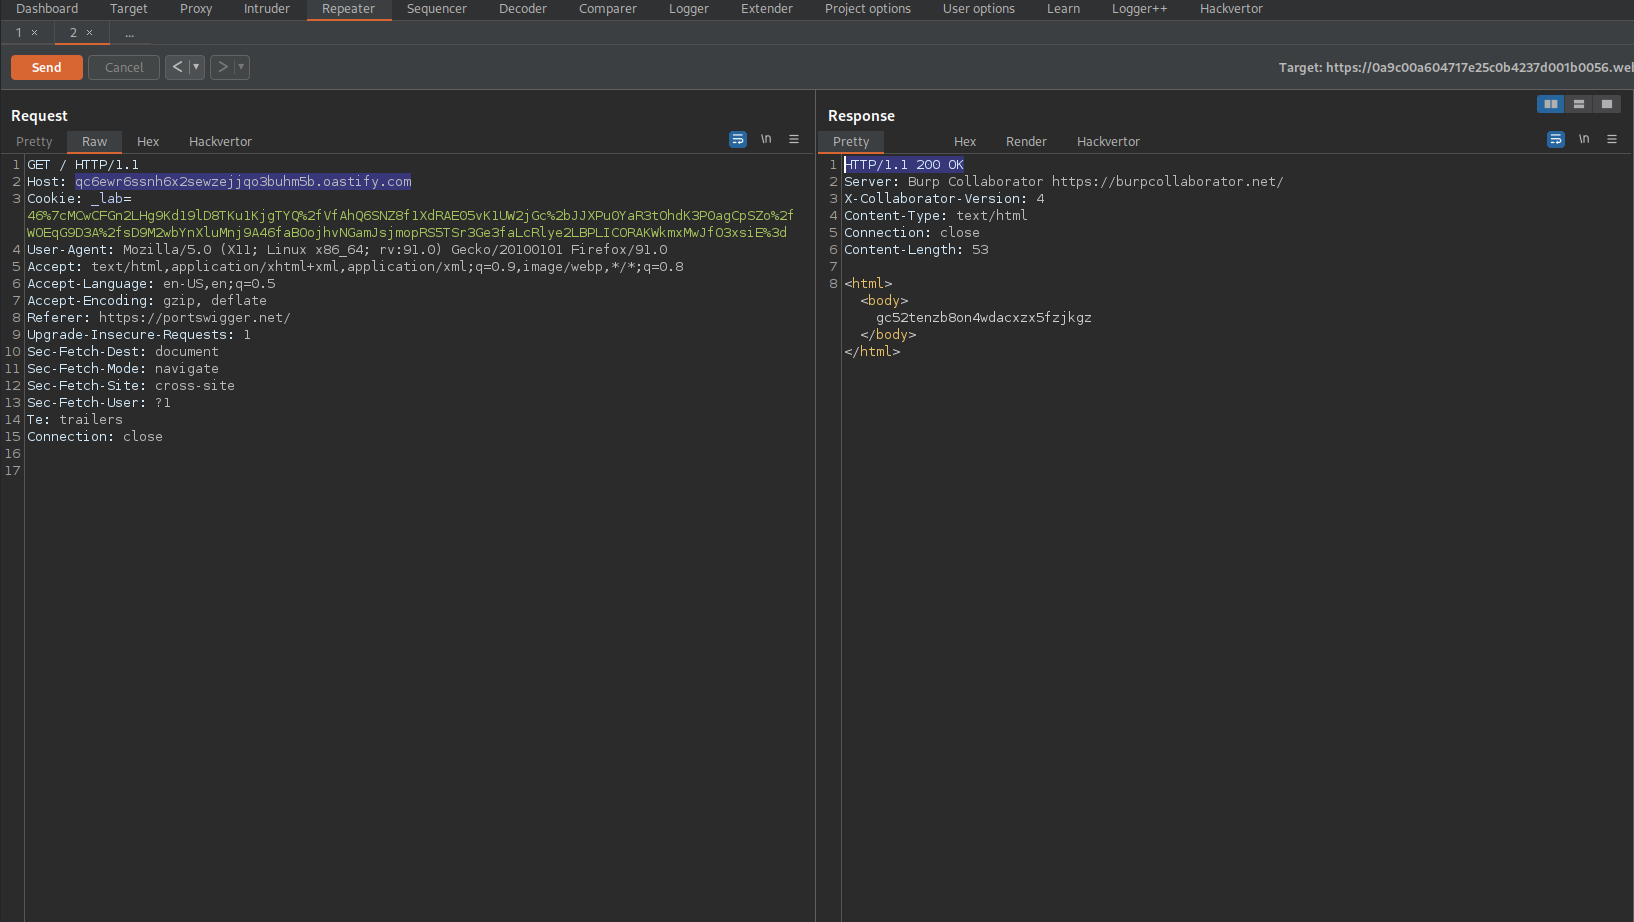Open the Target tab
The image size is (1634, 922).
(129, 9)
